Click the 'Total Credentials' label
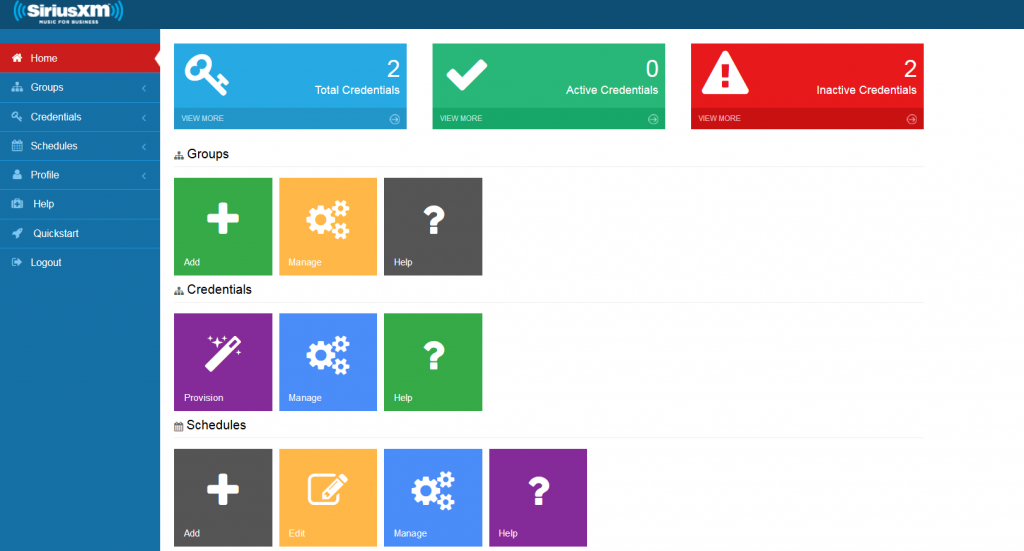 (357, 90)
